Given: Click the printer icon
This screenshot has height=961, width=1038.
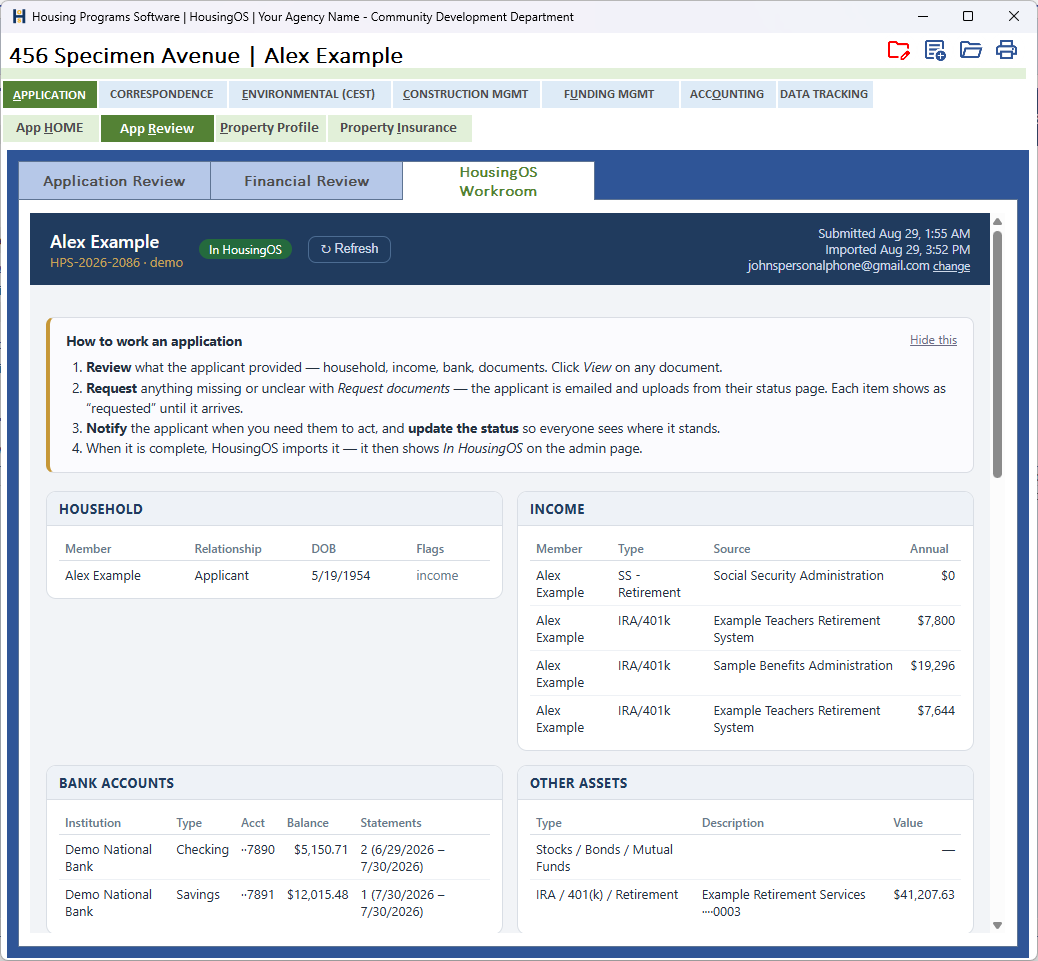Looking at the screenshot, I should [x=1006, y=50].
